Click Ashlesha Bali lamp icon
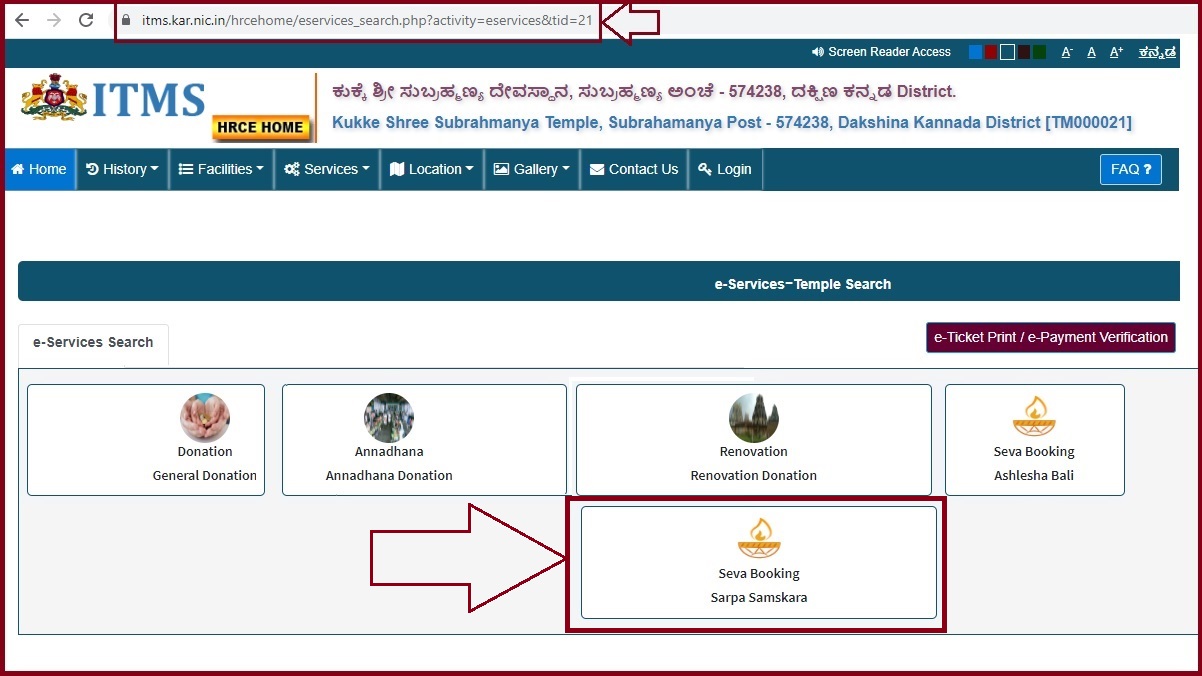1202x676 pixels. click(1034, 417)
